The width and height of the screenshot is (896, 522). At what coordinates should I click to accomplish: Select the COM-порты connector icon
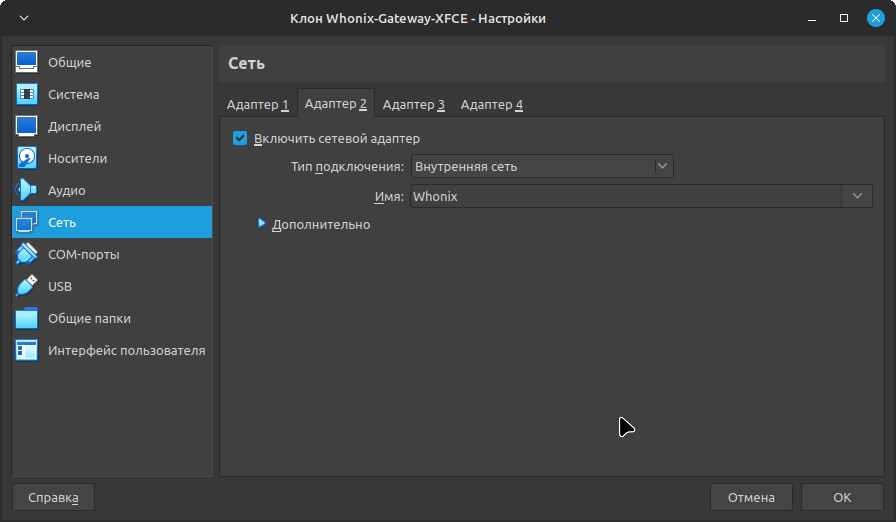[27, 254]
